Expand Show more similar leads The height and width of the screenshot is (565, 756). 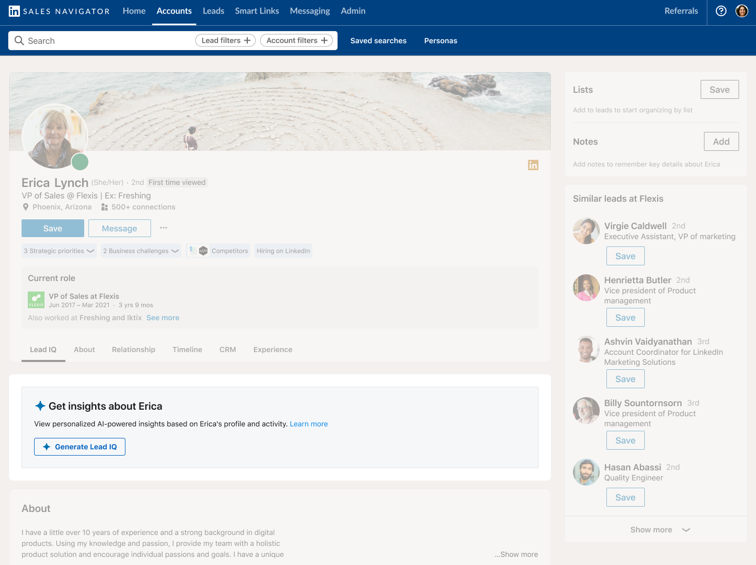660,530
